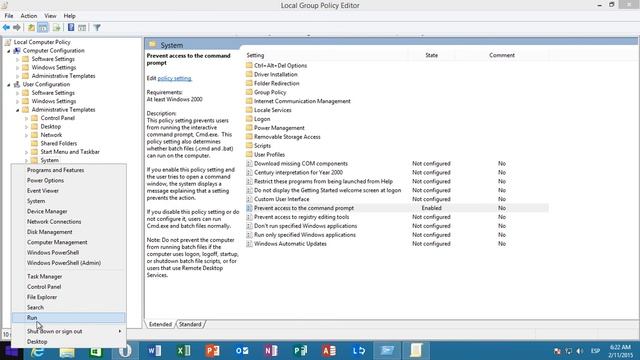Switch to the Extended tab

[x=160, y=324]
